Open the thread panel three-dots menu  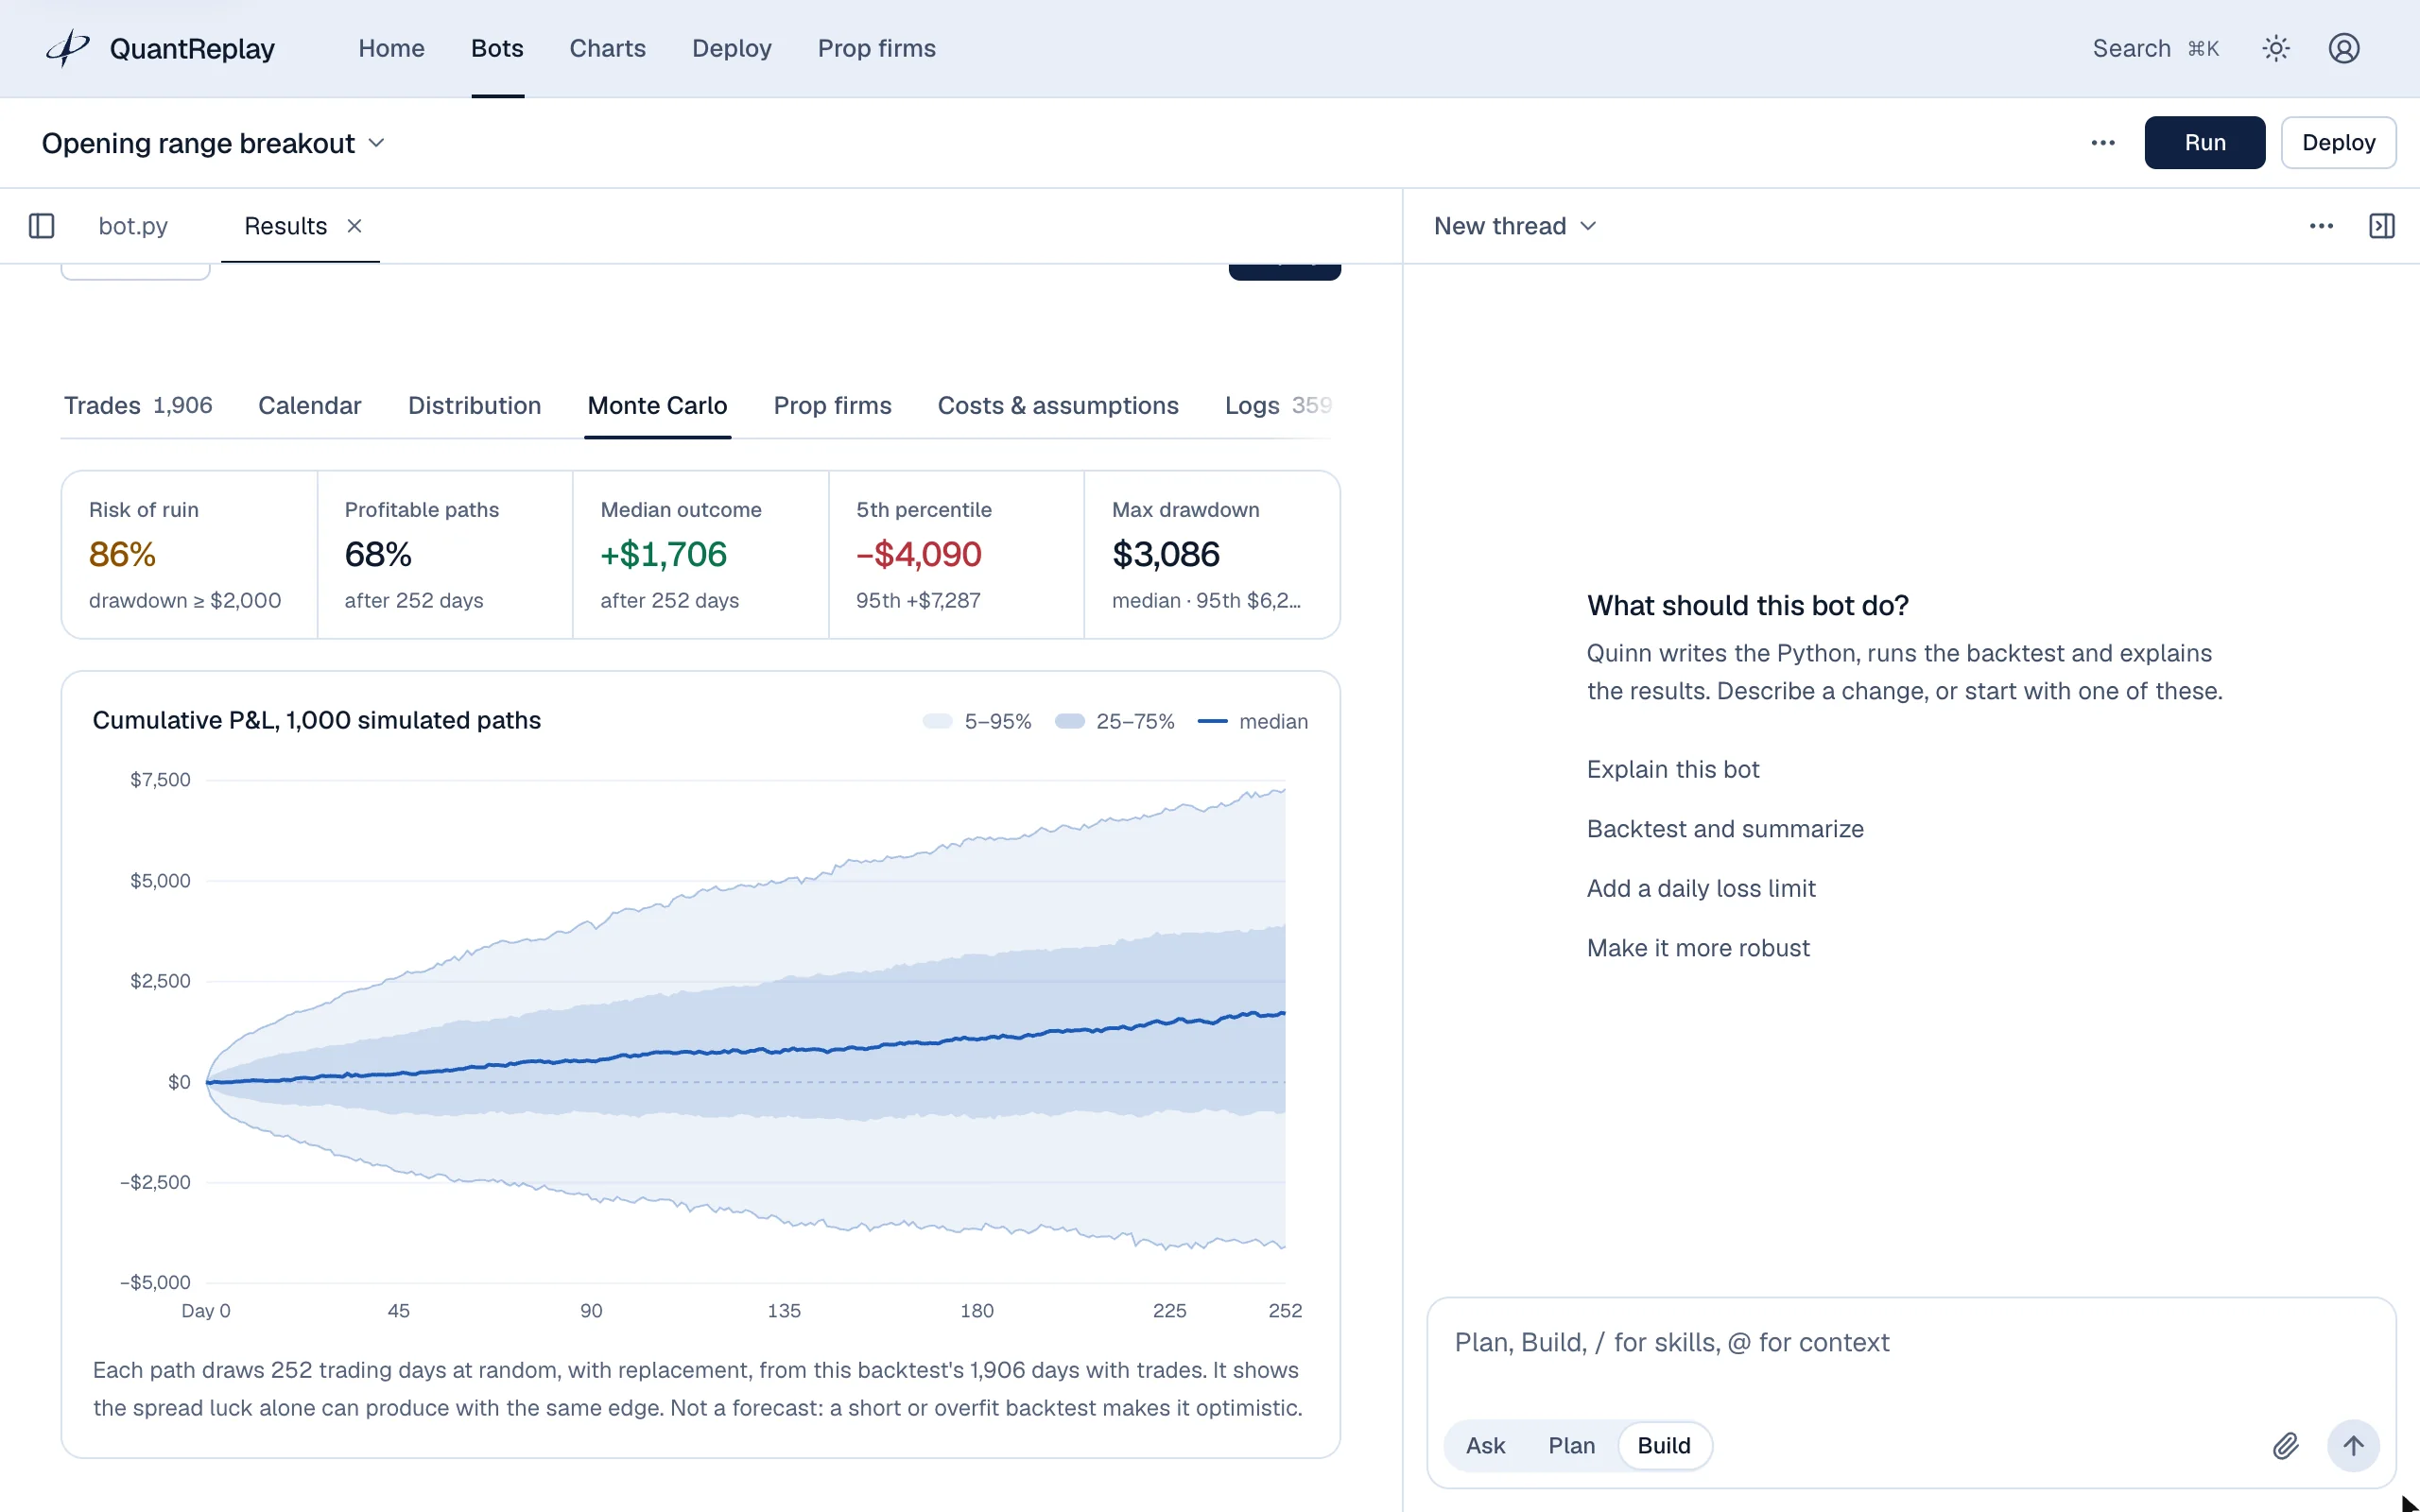pyautogui.click(x=2321, y=226)
